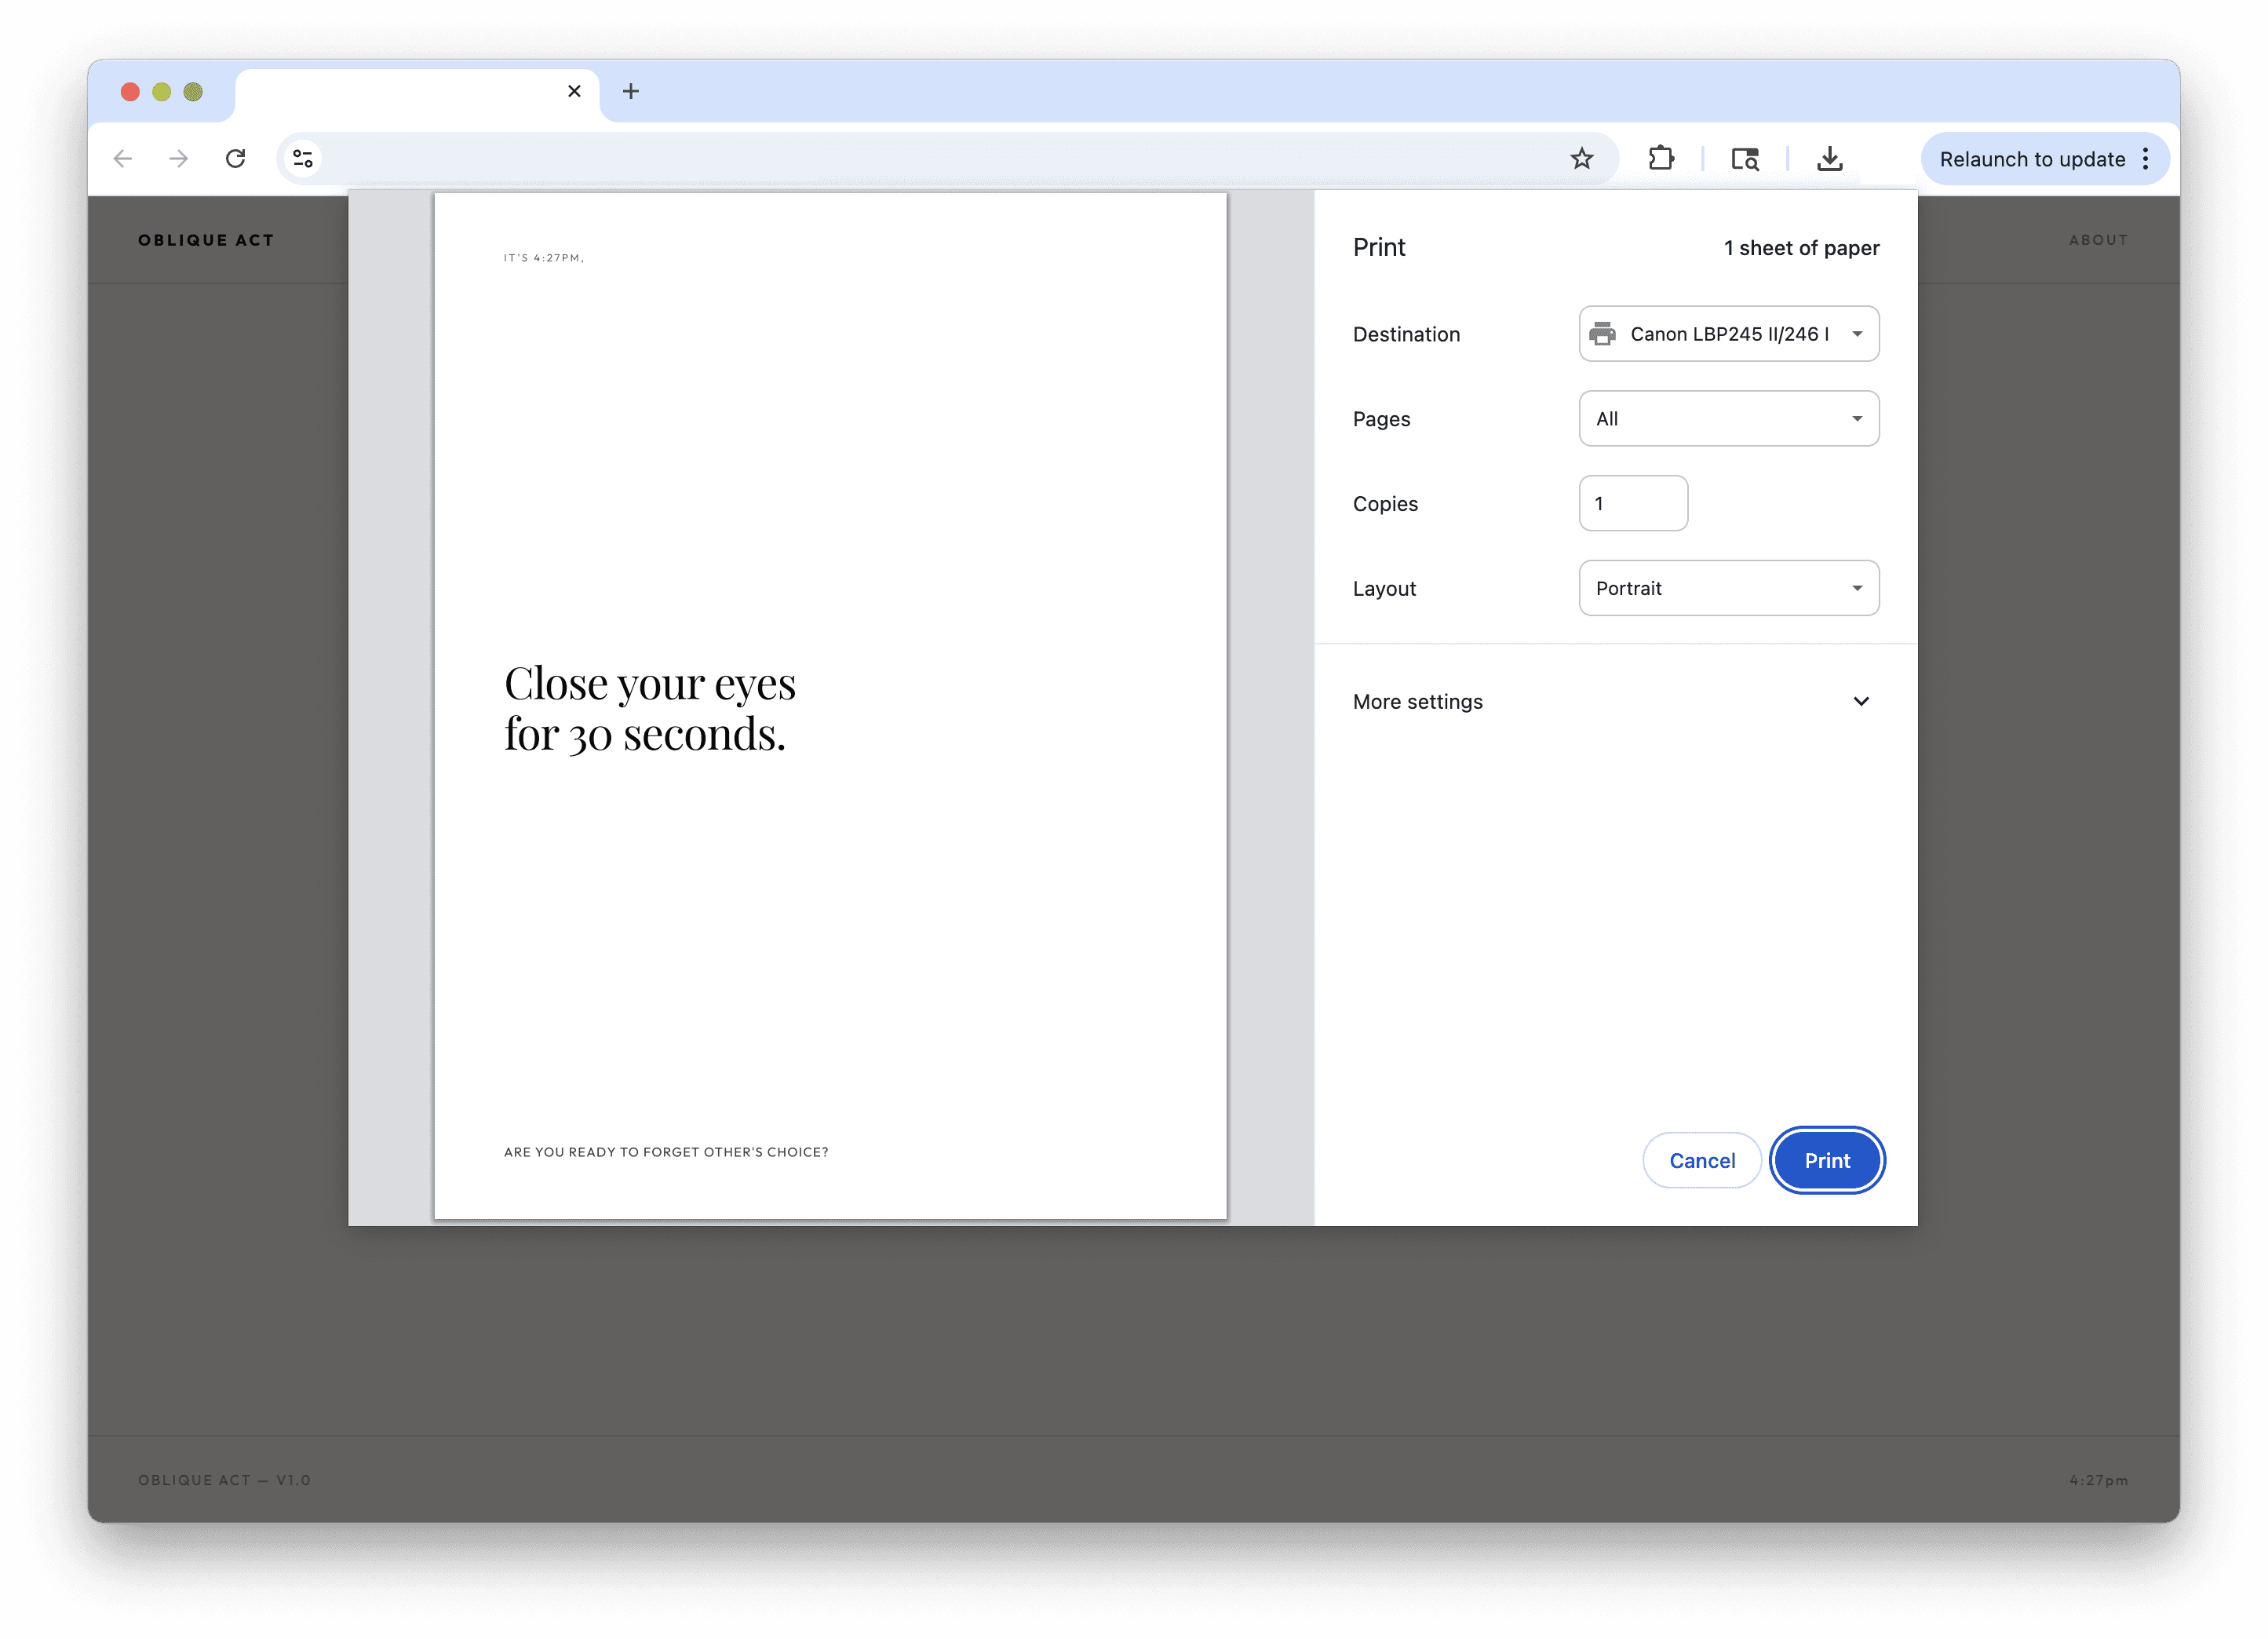Open the Layout dropdown showing Portrait

pyautogui.click(x=1728, y=588)
